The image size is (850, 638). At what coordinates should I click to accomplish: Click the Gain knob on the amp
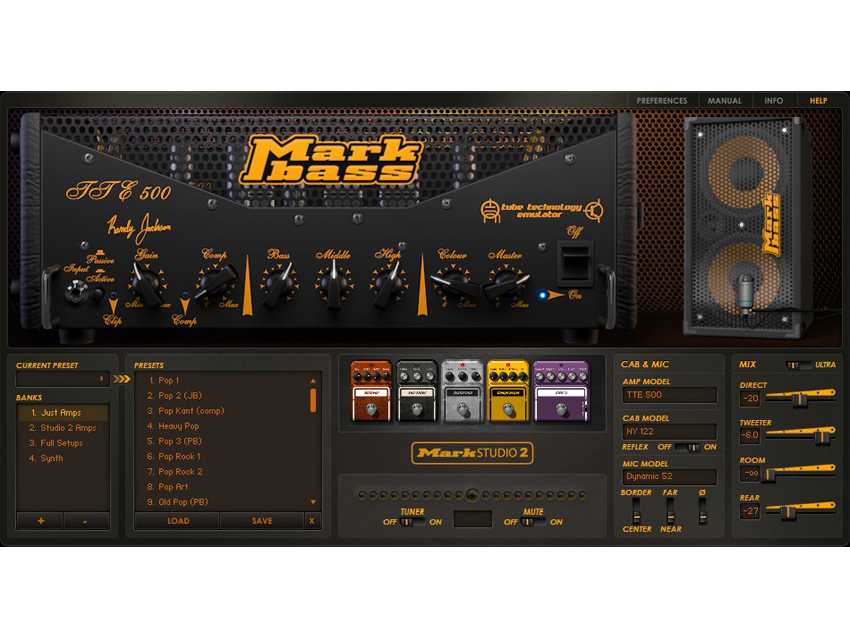click(x=146, y=283)
